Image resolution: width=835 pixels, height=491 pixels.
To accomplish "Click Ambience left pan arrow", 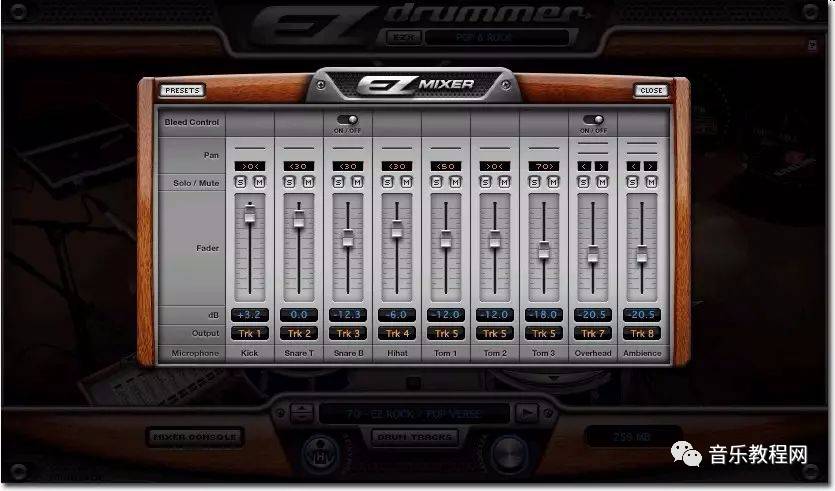I will pyautogui.click(x=633, y=166).
